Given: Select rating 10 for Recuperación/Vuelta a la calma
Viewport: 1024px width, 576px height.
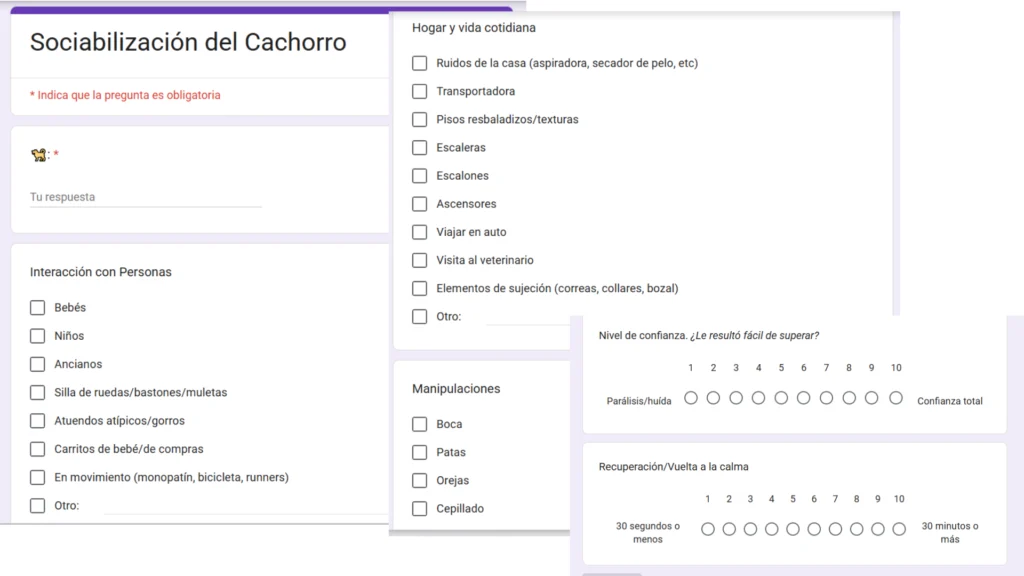Looking at the screenshot, I should (x=899, y=529).
